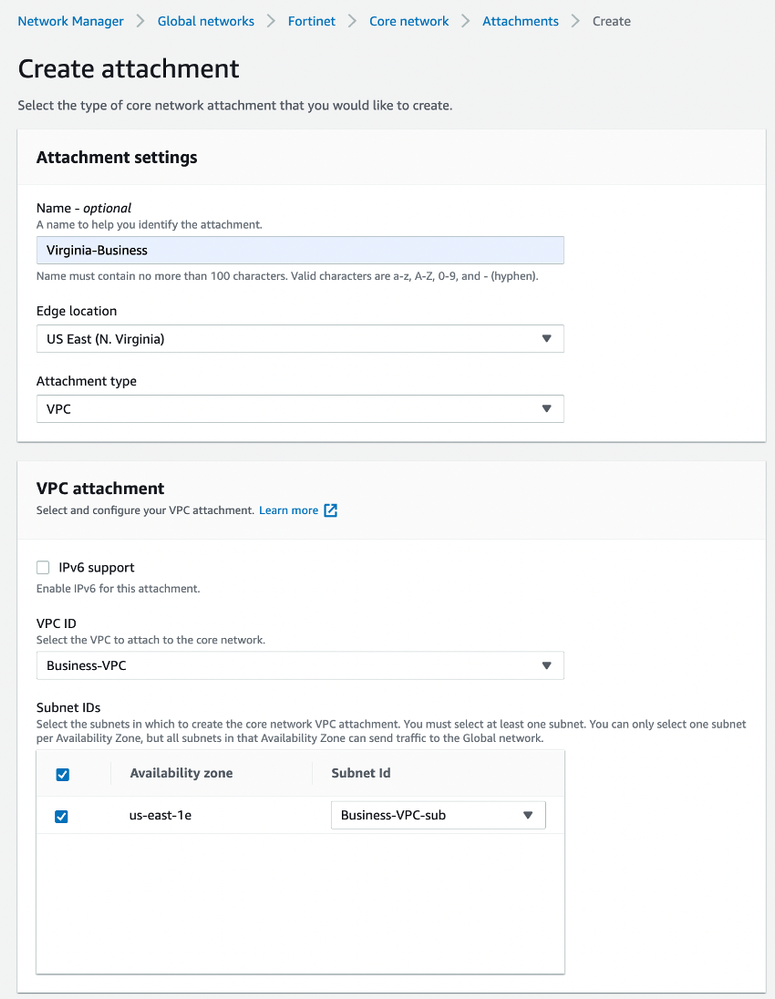Open the Fortinet breadcrumb link
The height and width of the screenshot is (999, 775).
pos(312,21)
